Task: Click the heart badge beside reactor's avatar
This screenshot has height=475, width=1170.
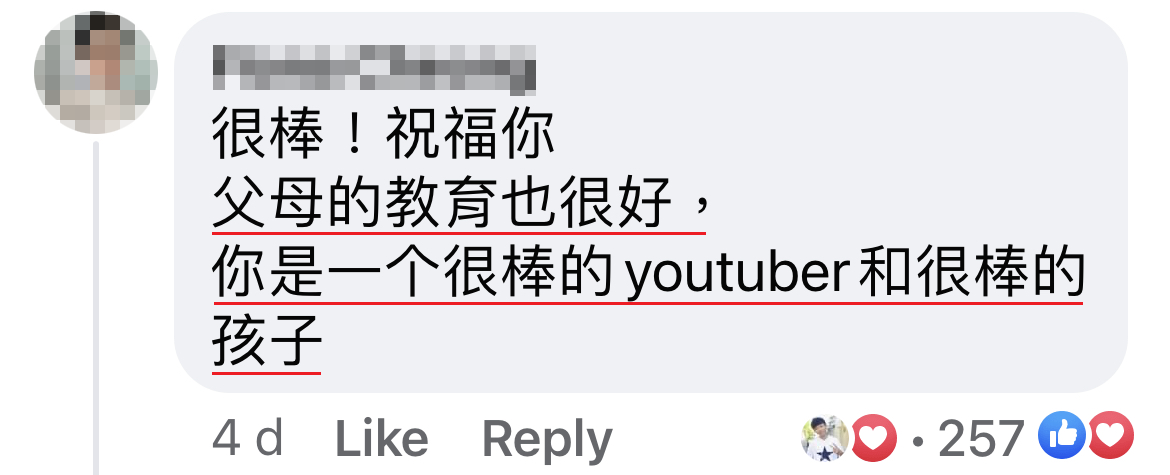Action: coord(874,438)
